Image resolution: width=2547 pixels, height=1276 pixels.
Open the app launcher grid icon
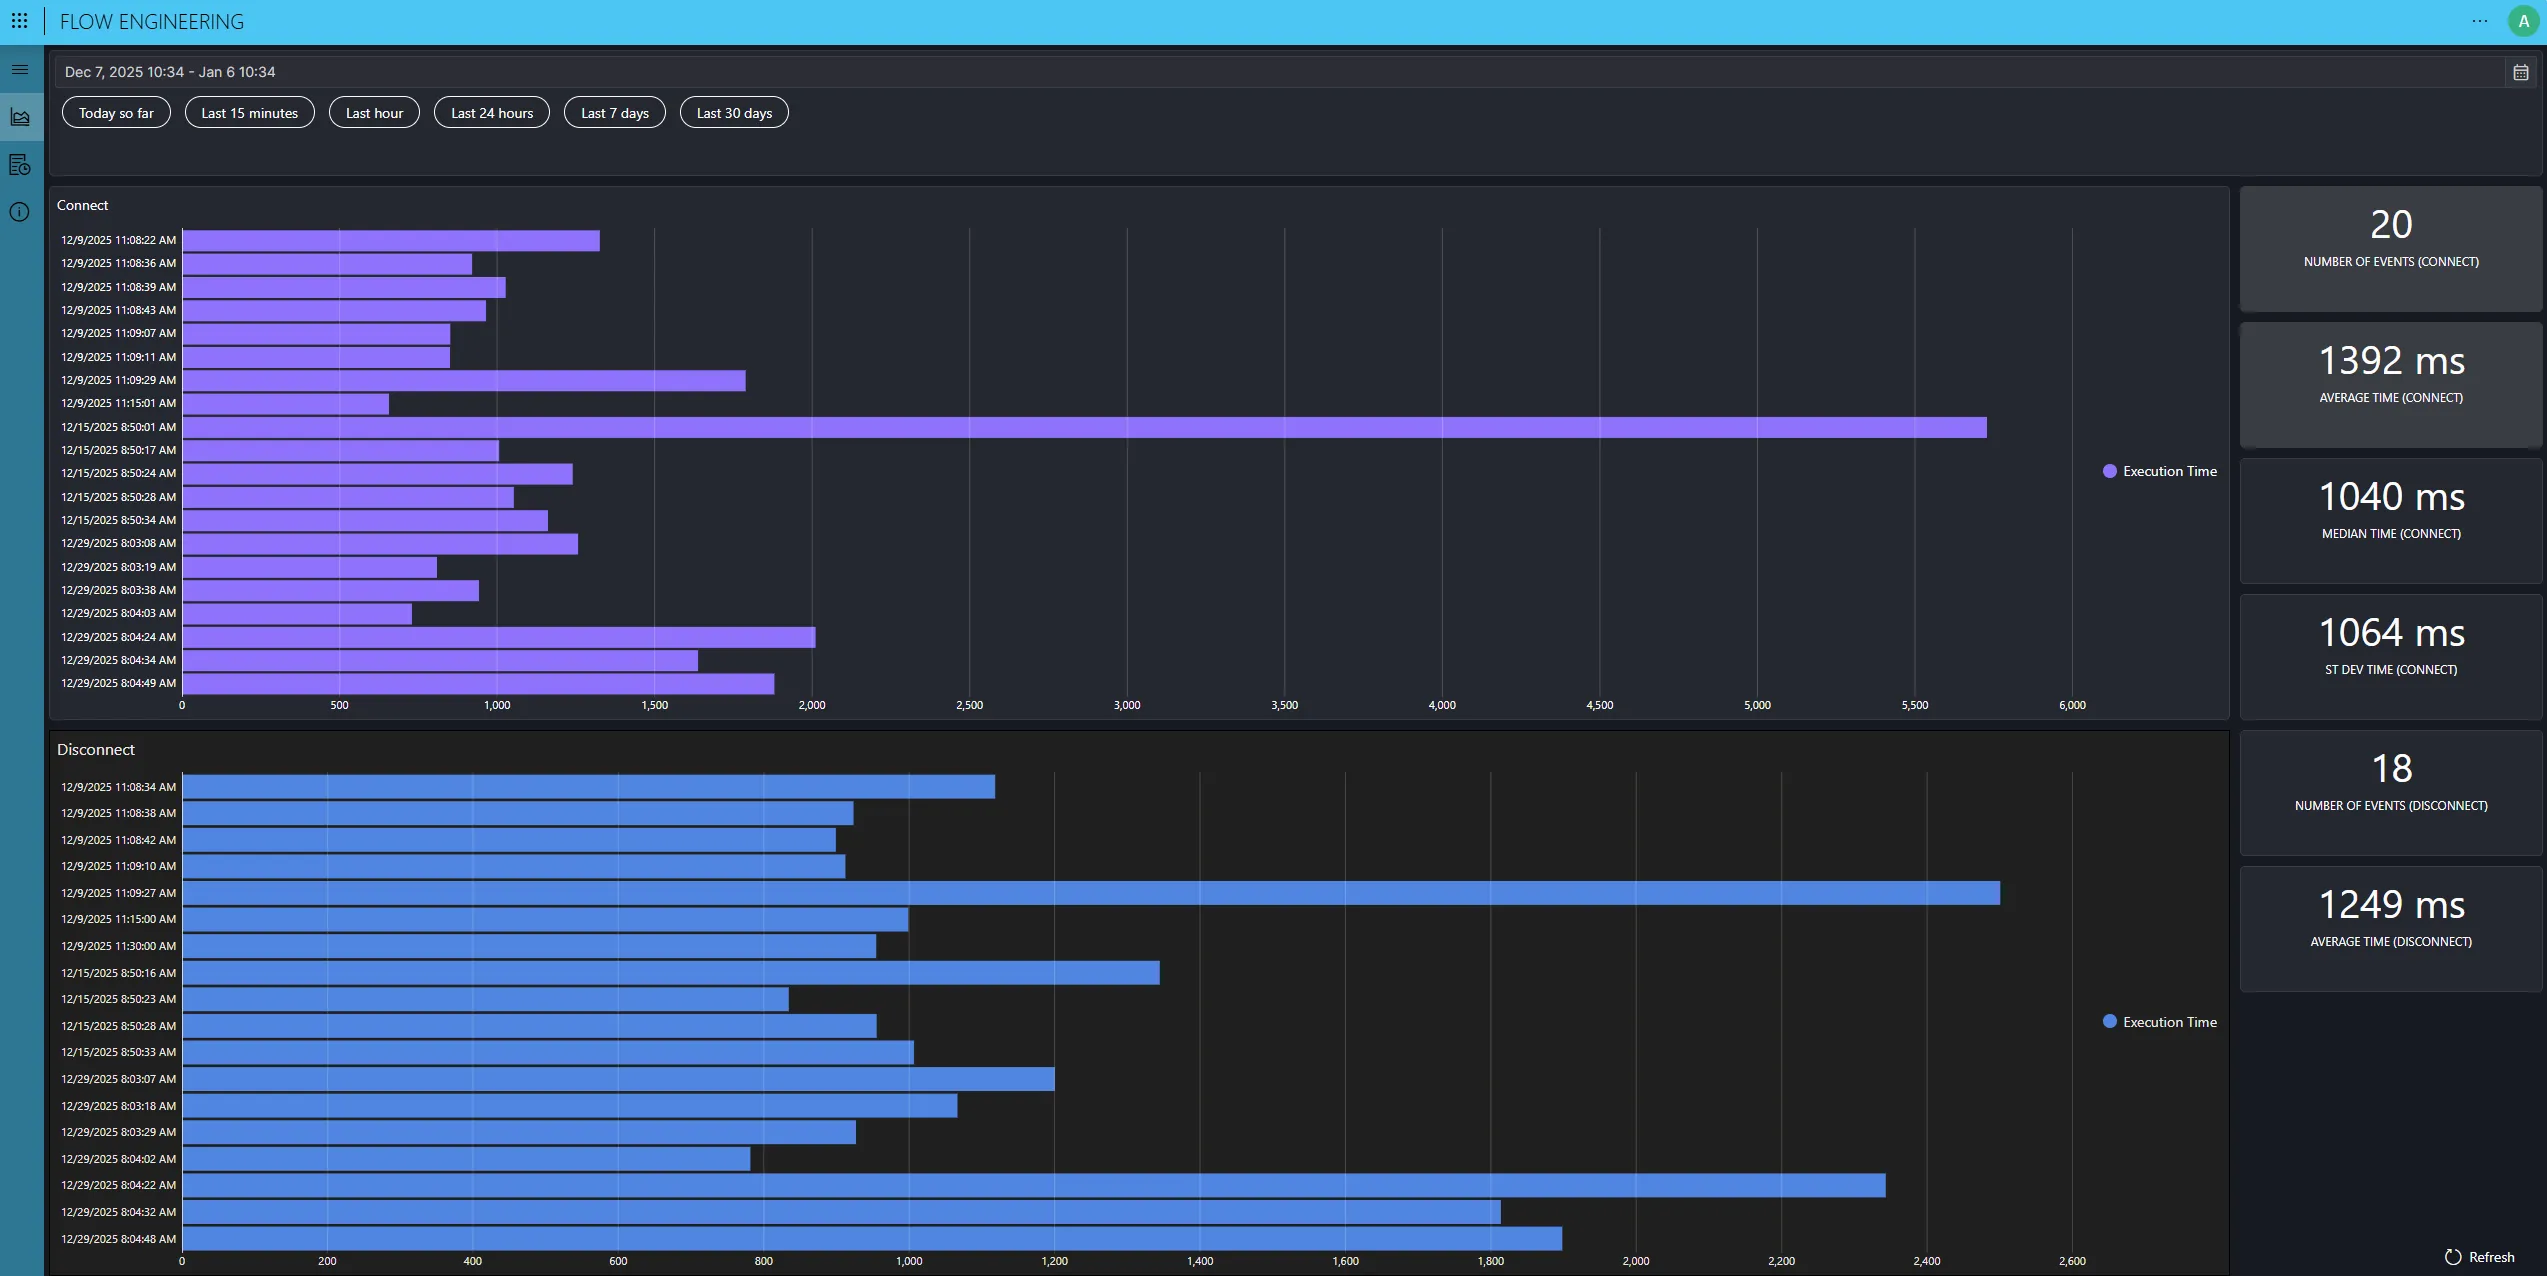pyautogui.click(x=19, y=21)
